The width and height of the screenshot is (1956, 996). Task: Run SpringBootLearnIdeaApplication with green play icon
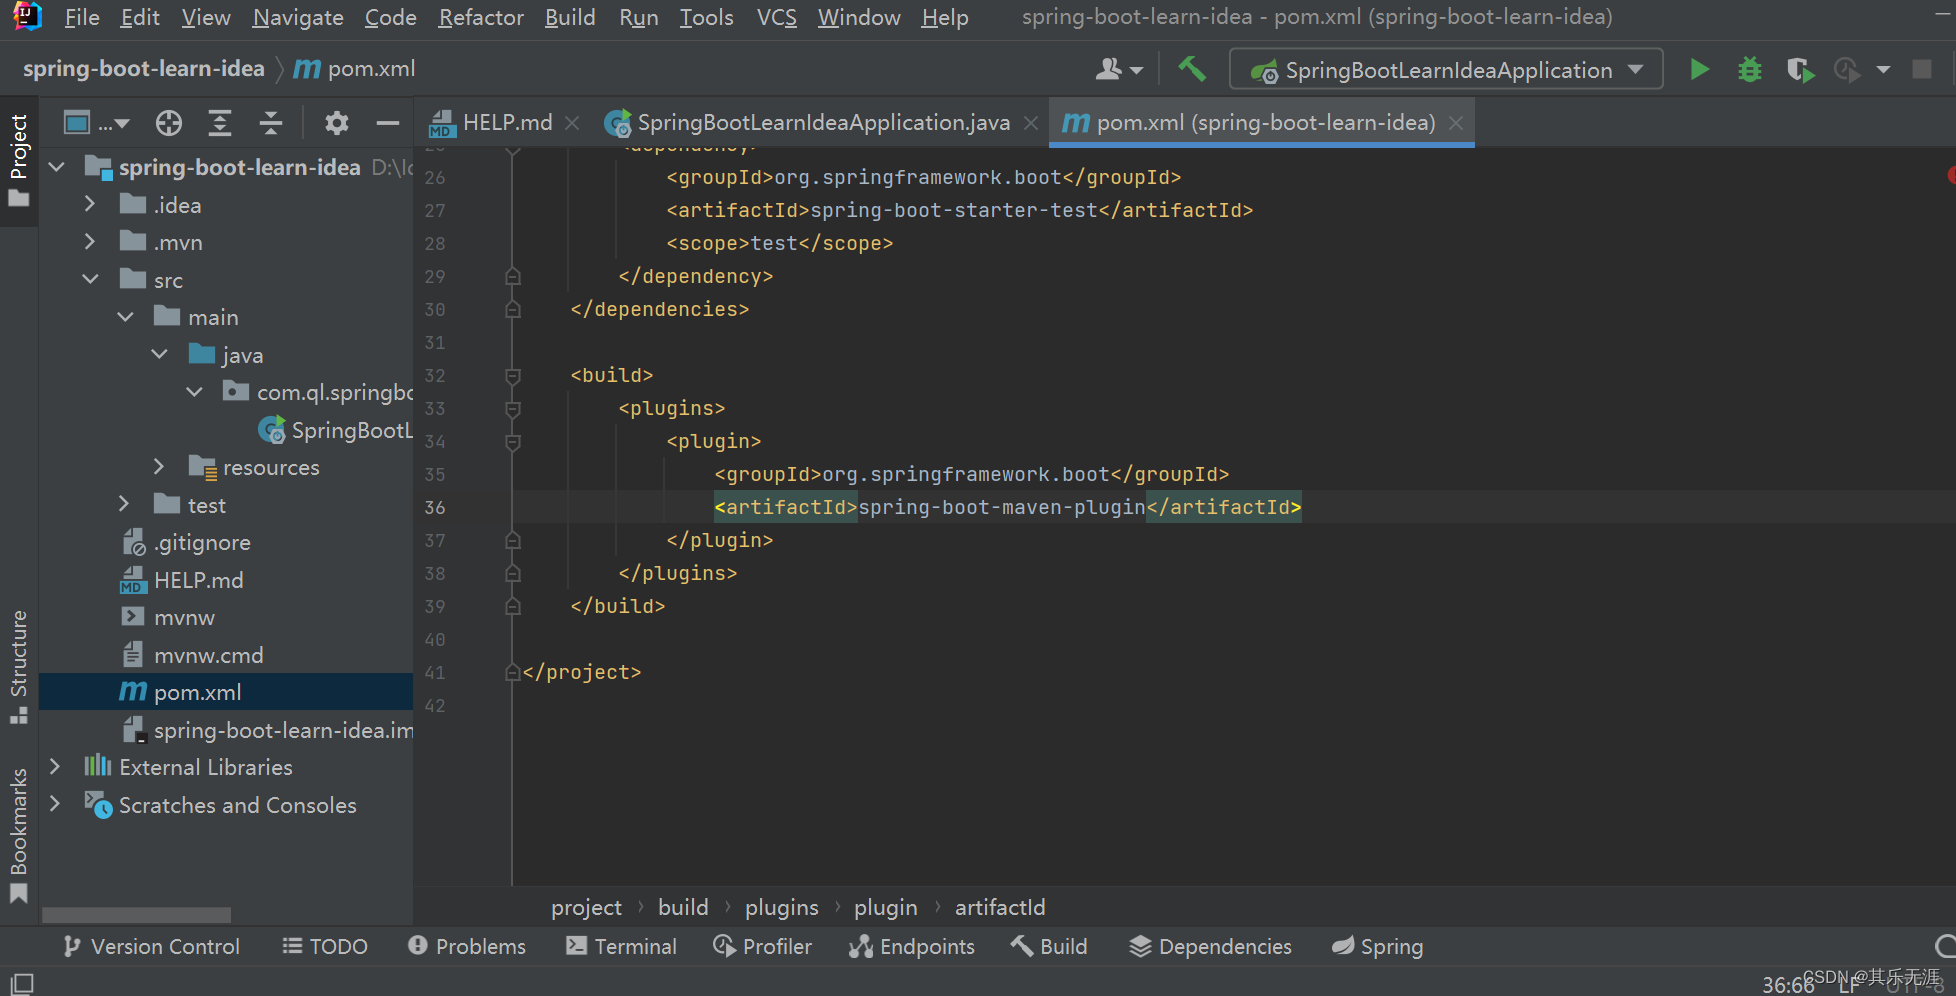point(1699,70)
